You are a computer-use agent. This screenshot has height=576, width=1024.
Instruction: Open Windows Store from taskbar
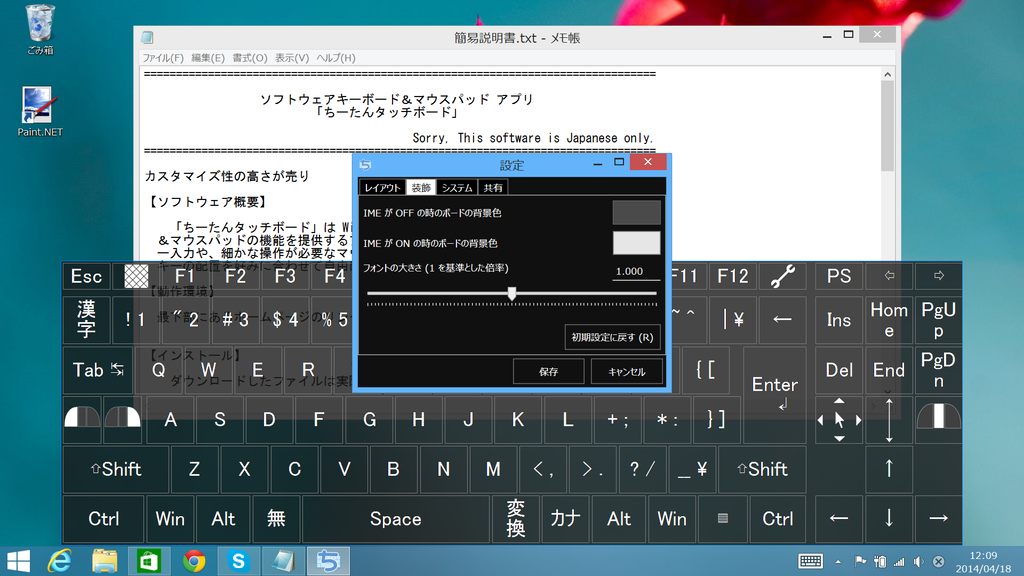pos(149,561)
